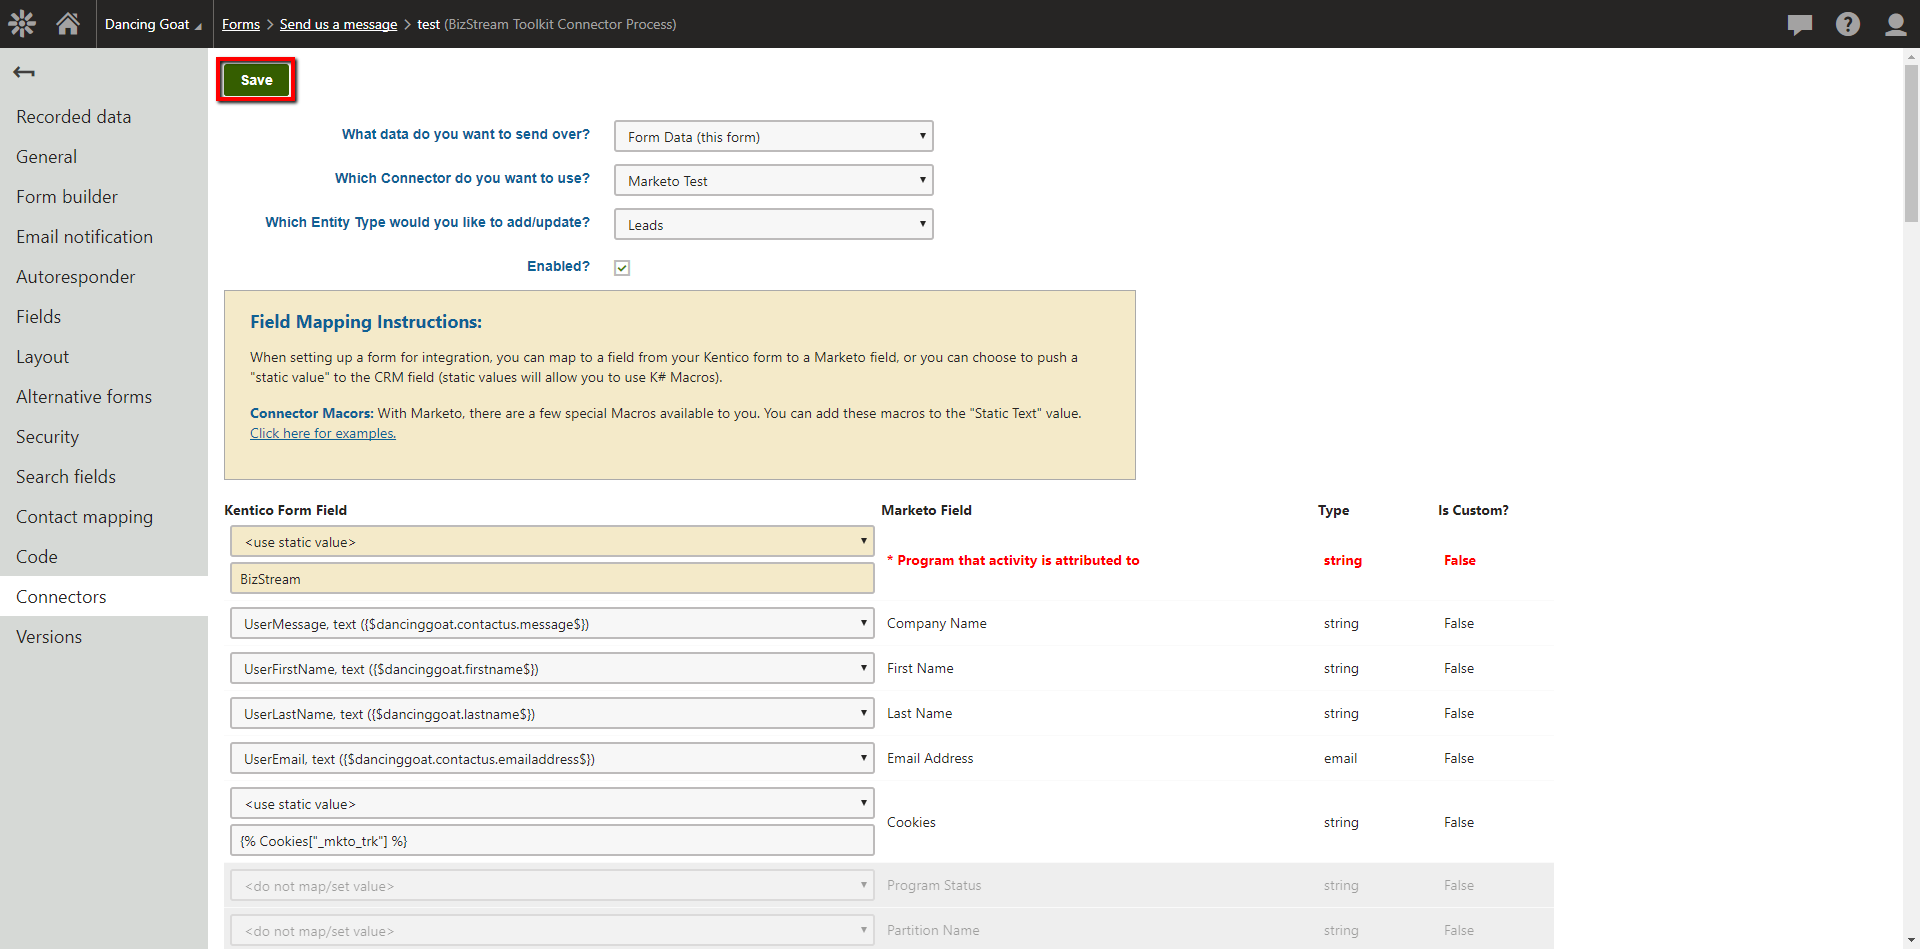Change the UserEmail field mapping dropdown

click(552, 759)
